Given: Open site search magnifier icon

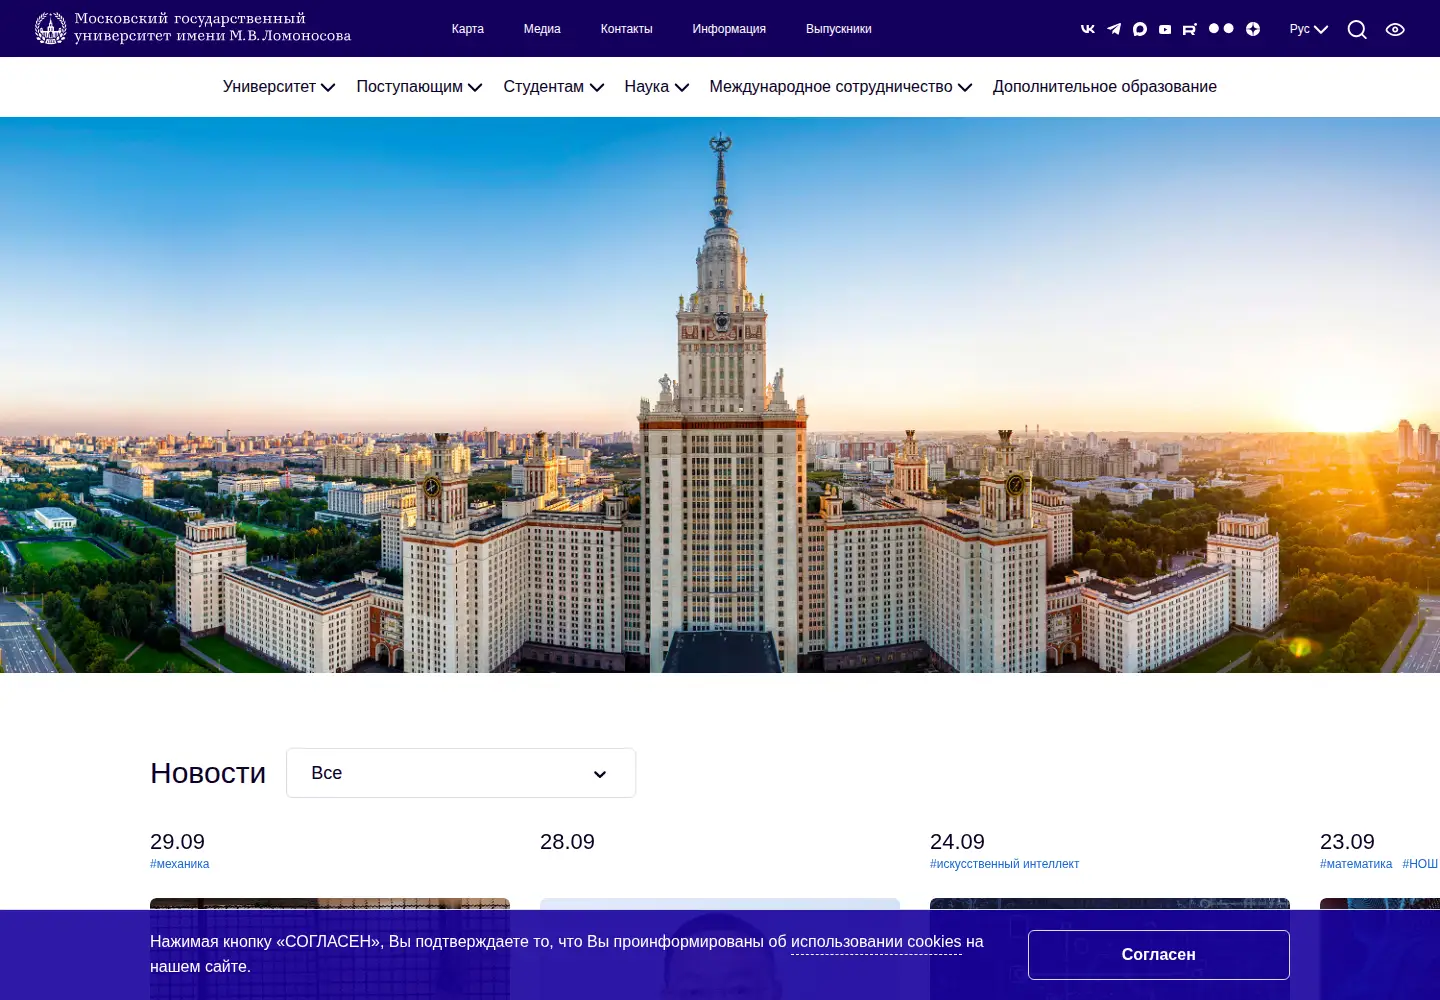Looking at the screenshot, I should click(x=1357, y=29).
